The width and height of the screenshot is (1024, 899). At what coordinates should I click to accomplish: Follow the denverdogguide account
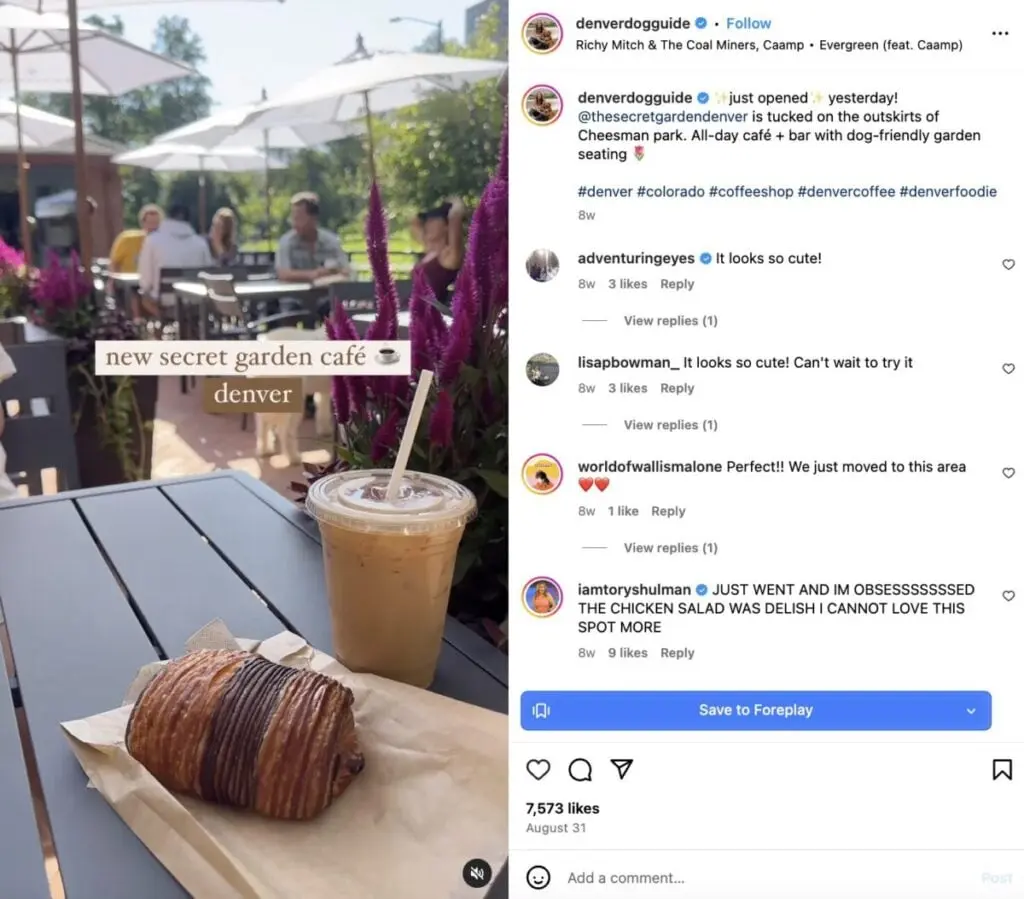748,24
